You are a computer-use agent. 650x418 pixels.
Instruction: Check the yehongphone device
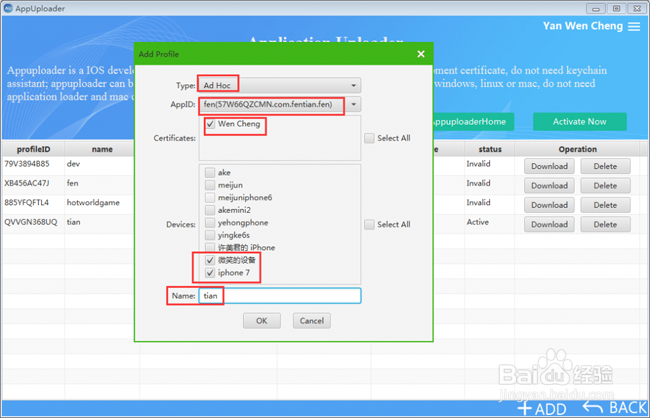pos(210,223)
